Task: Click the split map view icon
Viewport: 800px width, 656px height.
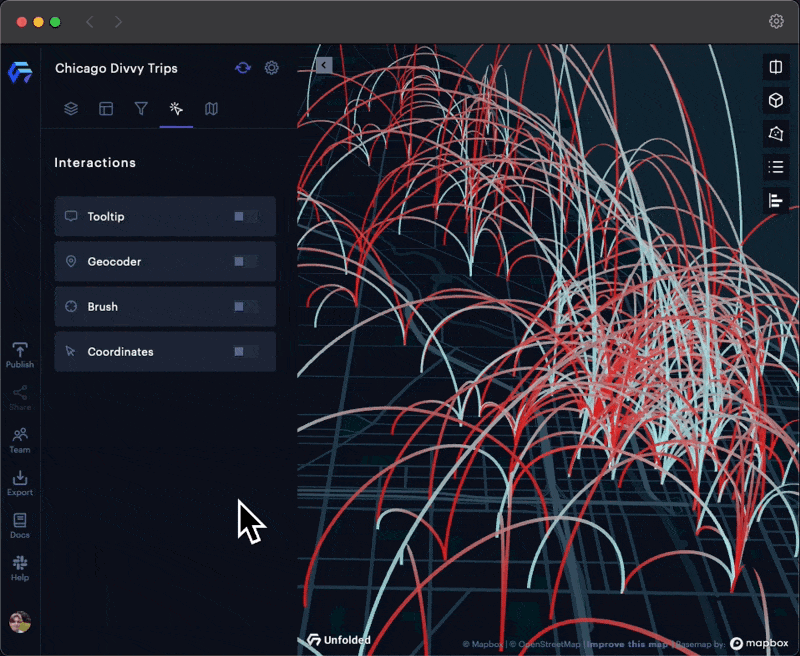Action: (x=775, y=67)
